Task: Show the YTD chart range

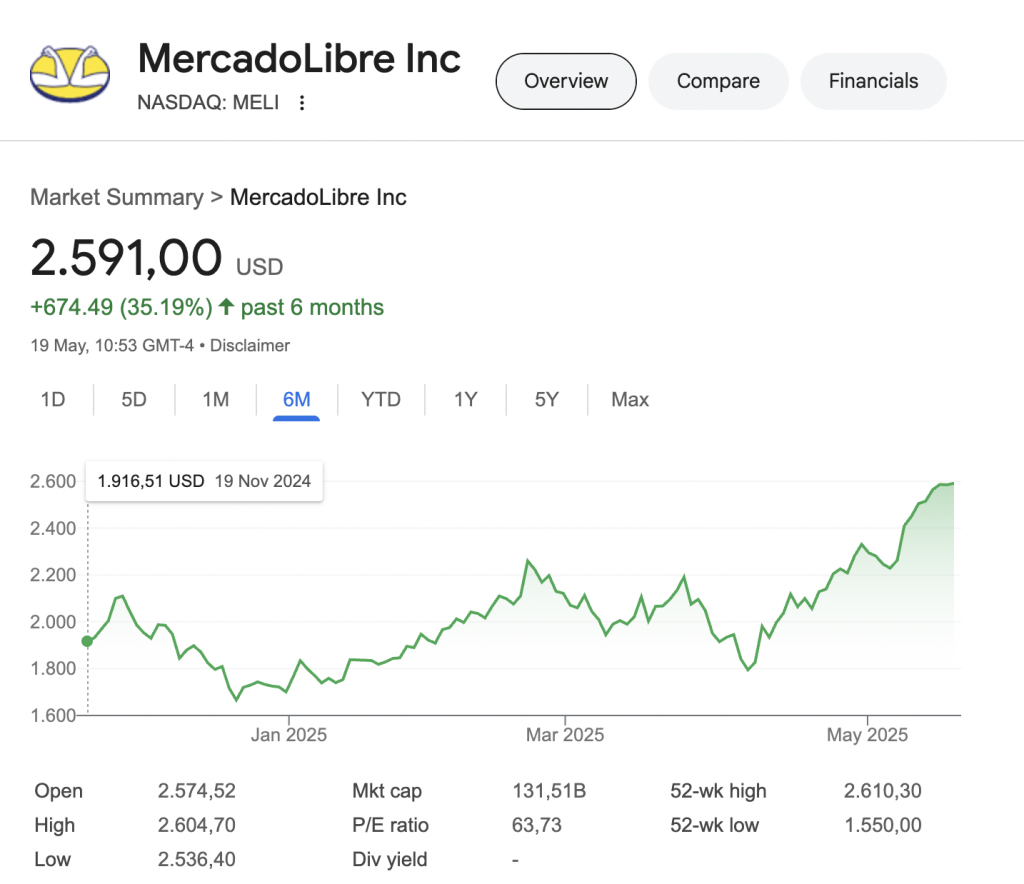Action: [x=381, y=399]
